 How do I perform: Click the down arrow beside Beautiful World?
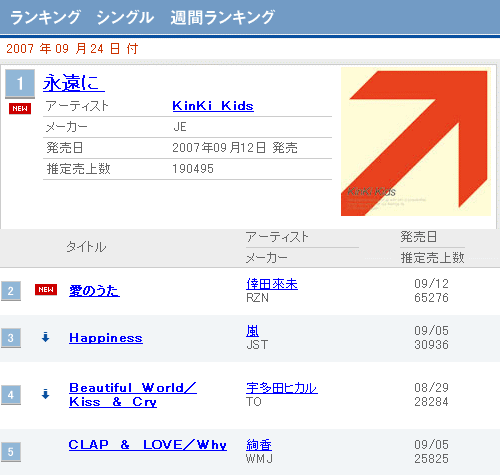[46, 394]
